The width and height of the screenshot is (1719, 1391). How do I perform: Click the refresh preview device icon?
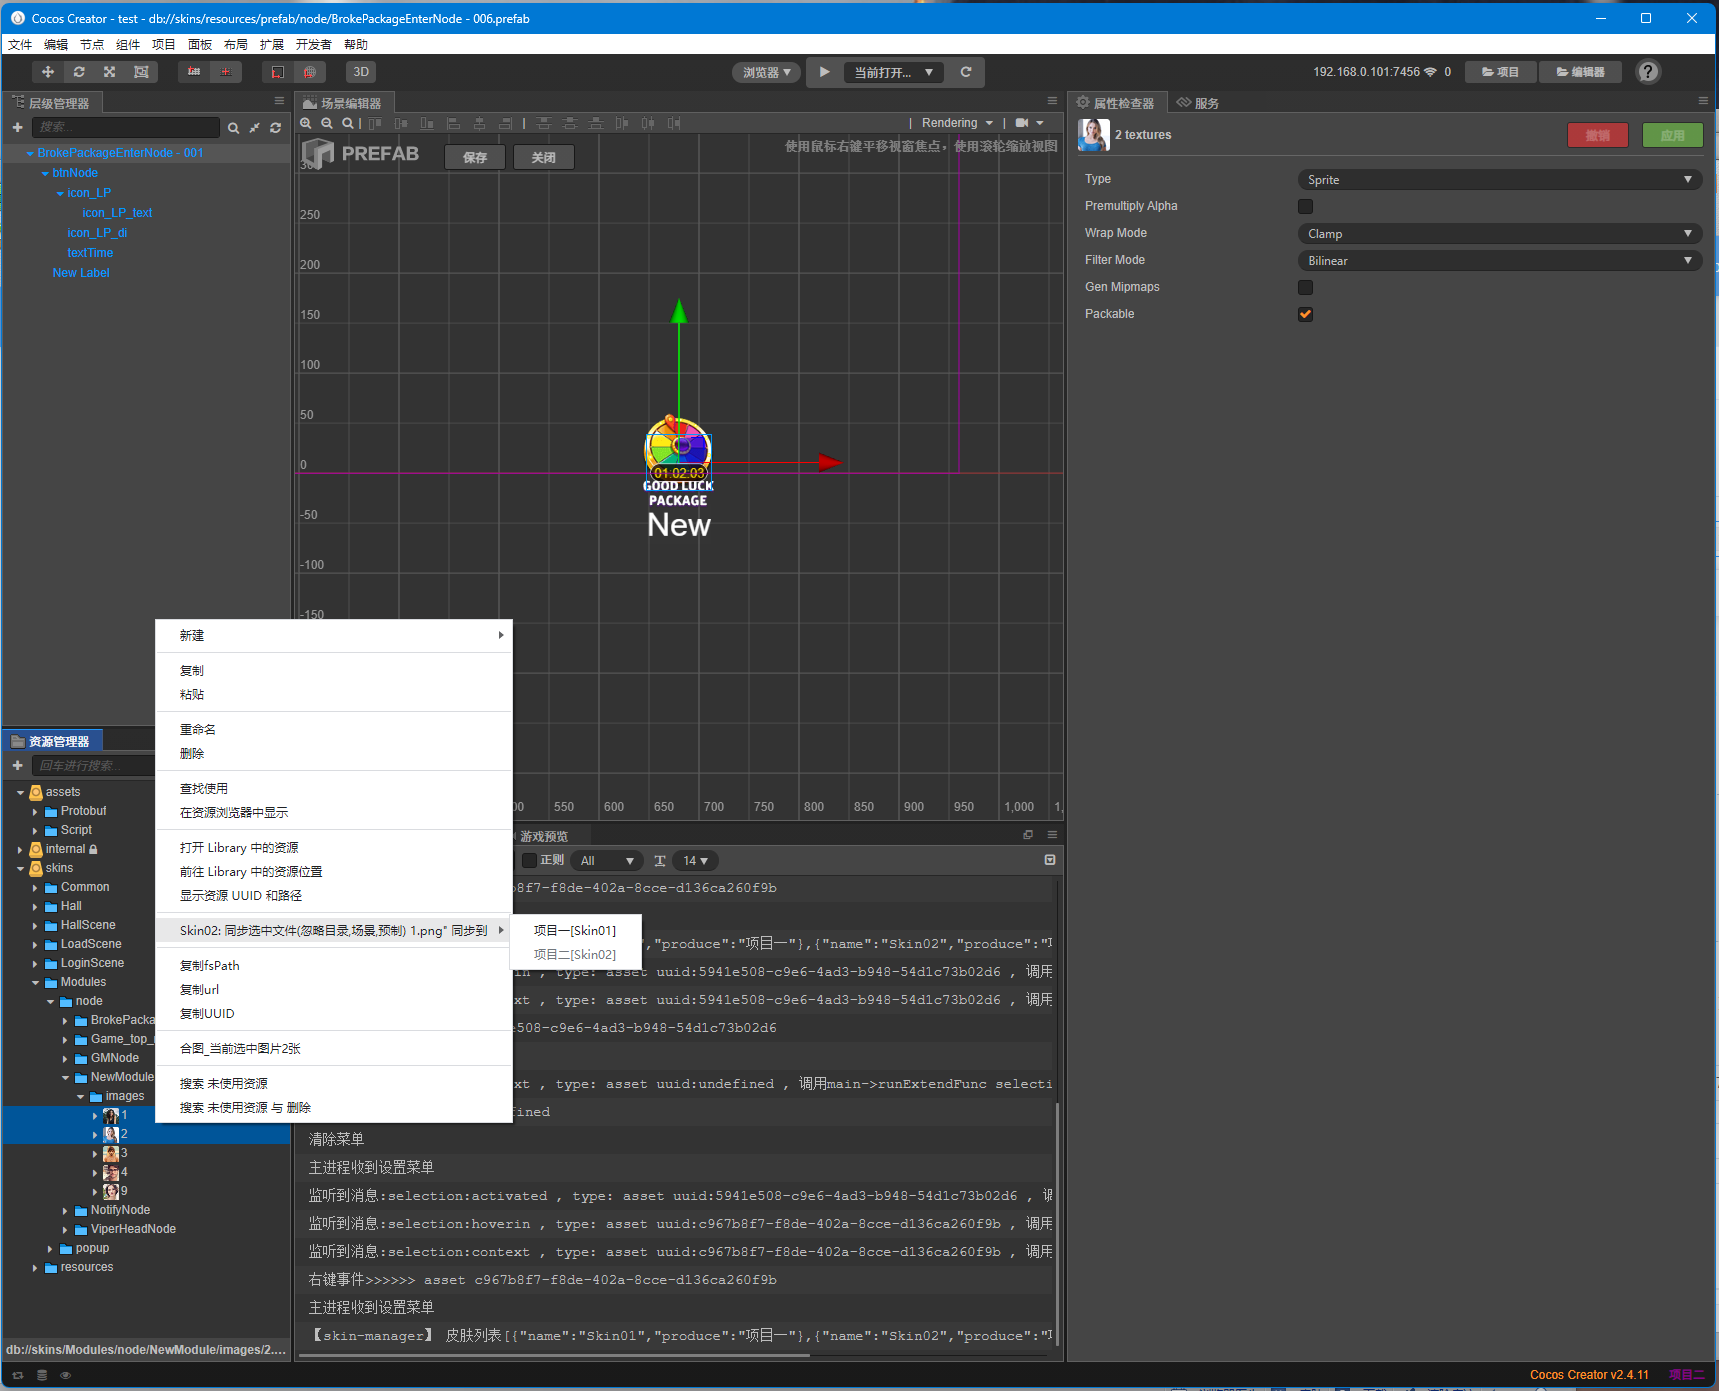tap(966, 72)
